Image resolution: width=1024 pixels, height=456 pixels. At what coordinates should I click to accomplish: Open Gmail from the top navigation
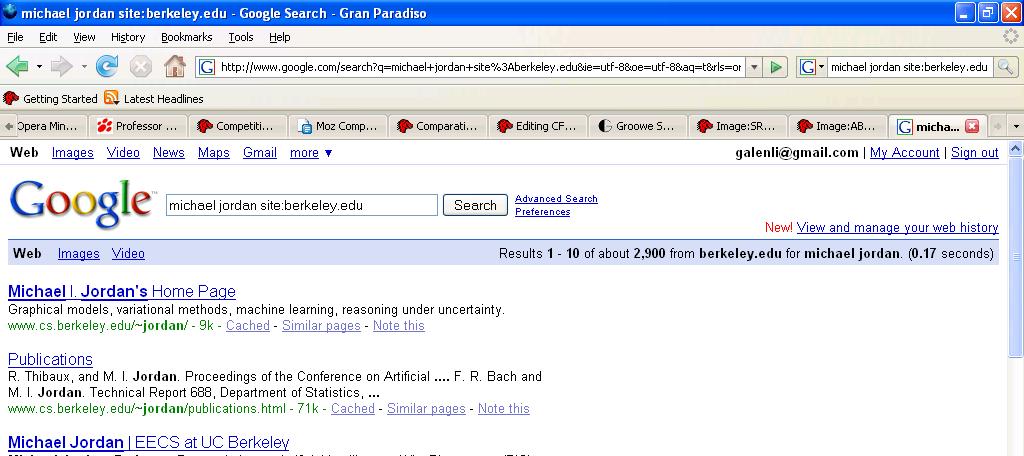coord(260,152)
